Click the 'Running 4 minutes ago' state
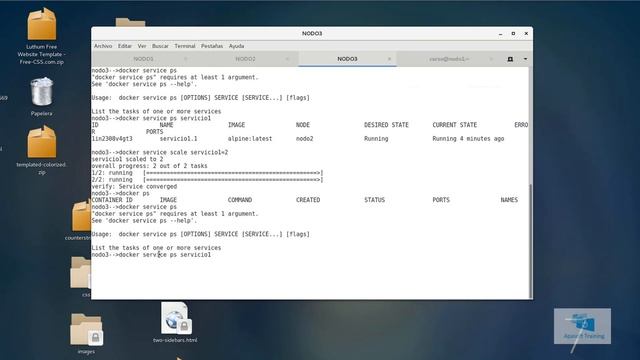This screenshot has height=360, width=640. click(468, 139)
